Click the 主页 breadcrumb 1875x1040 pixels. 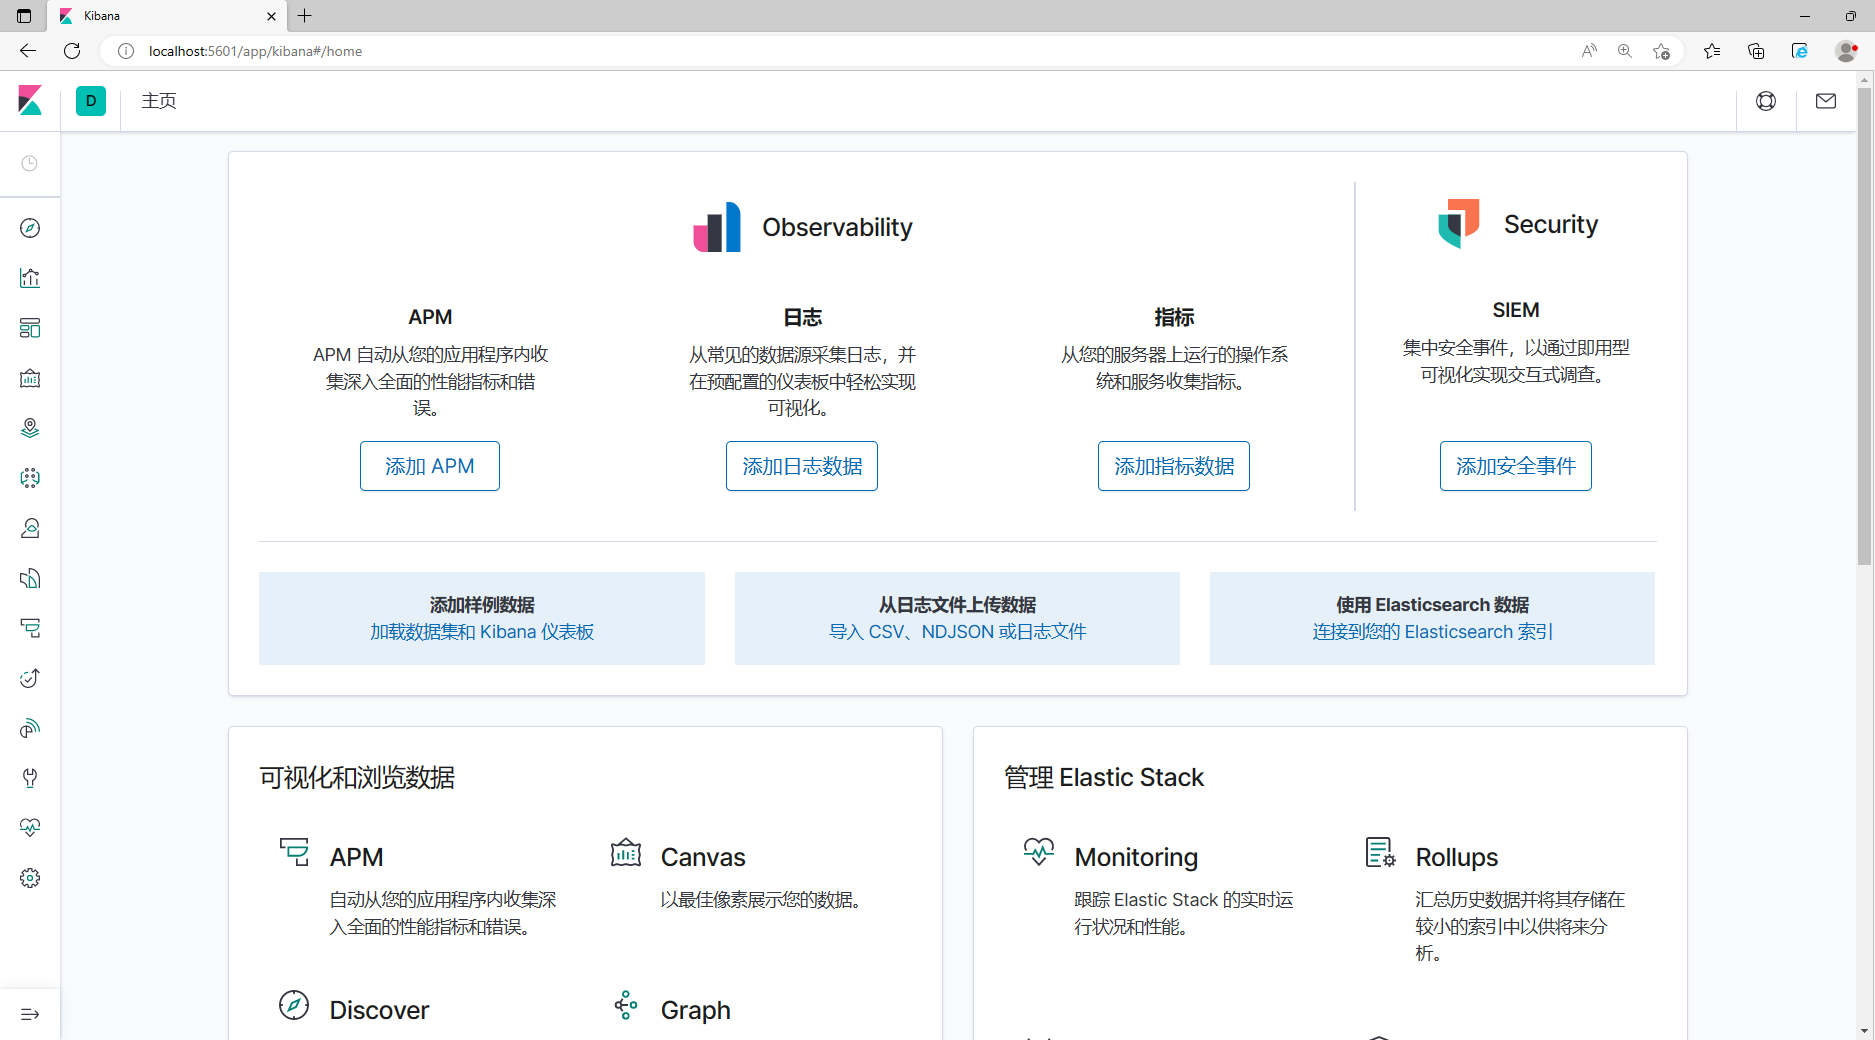(x=159, y=101)
